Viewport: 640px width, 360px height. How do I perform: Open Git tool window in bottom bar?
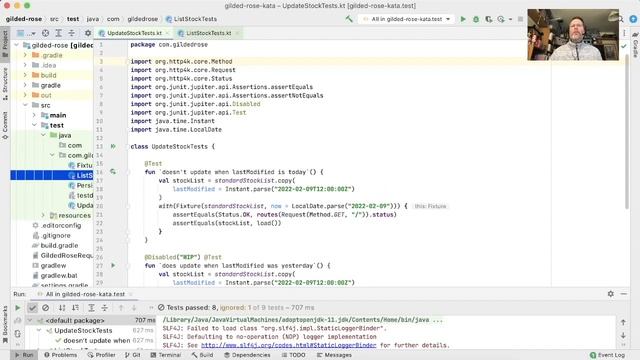(133, 355)
